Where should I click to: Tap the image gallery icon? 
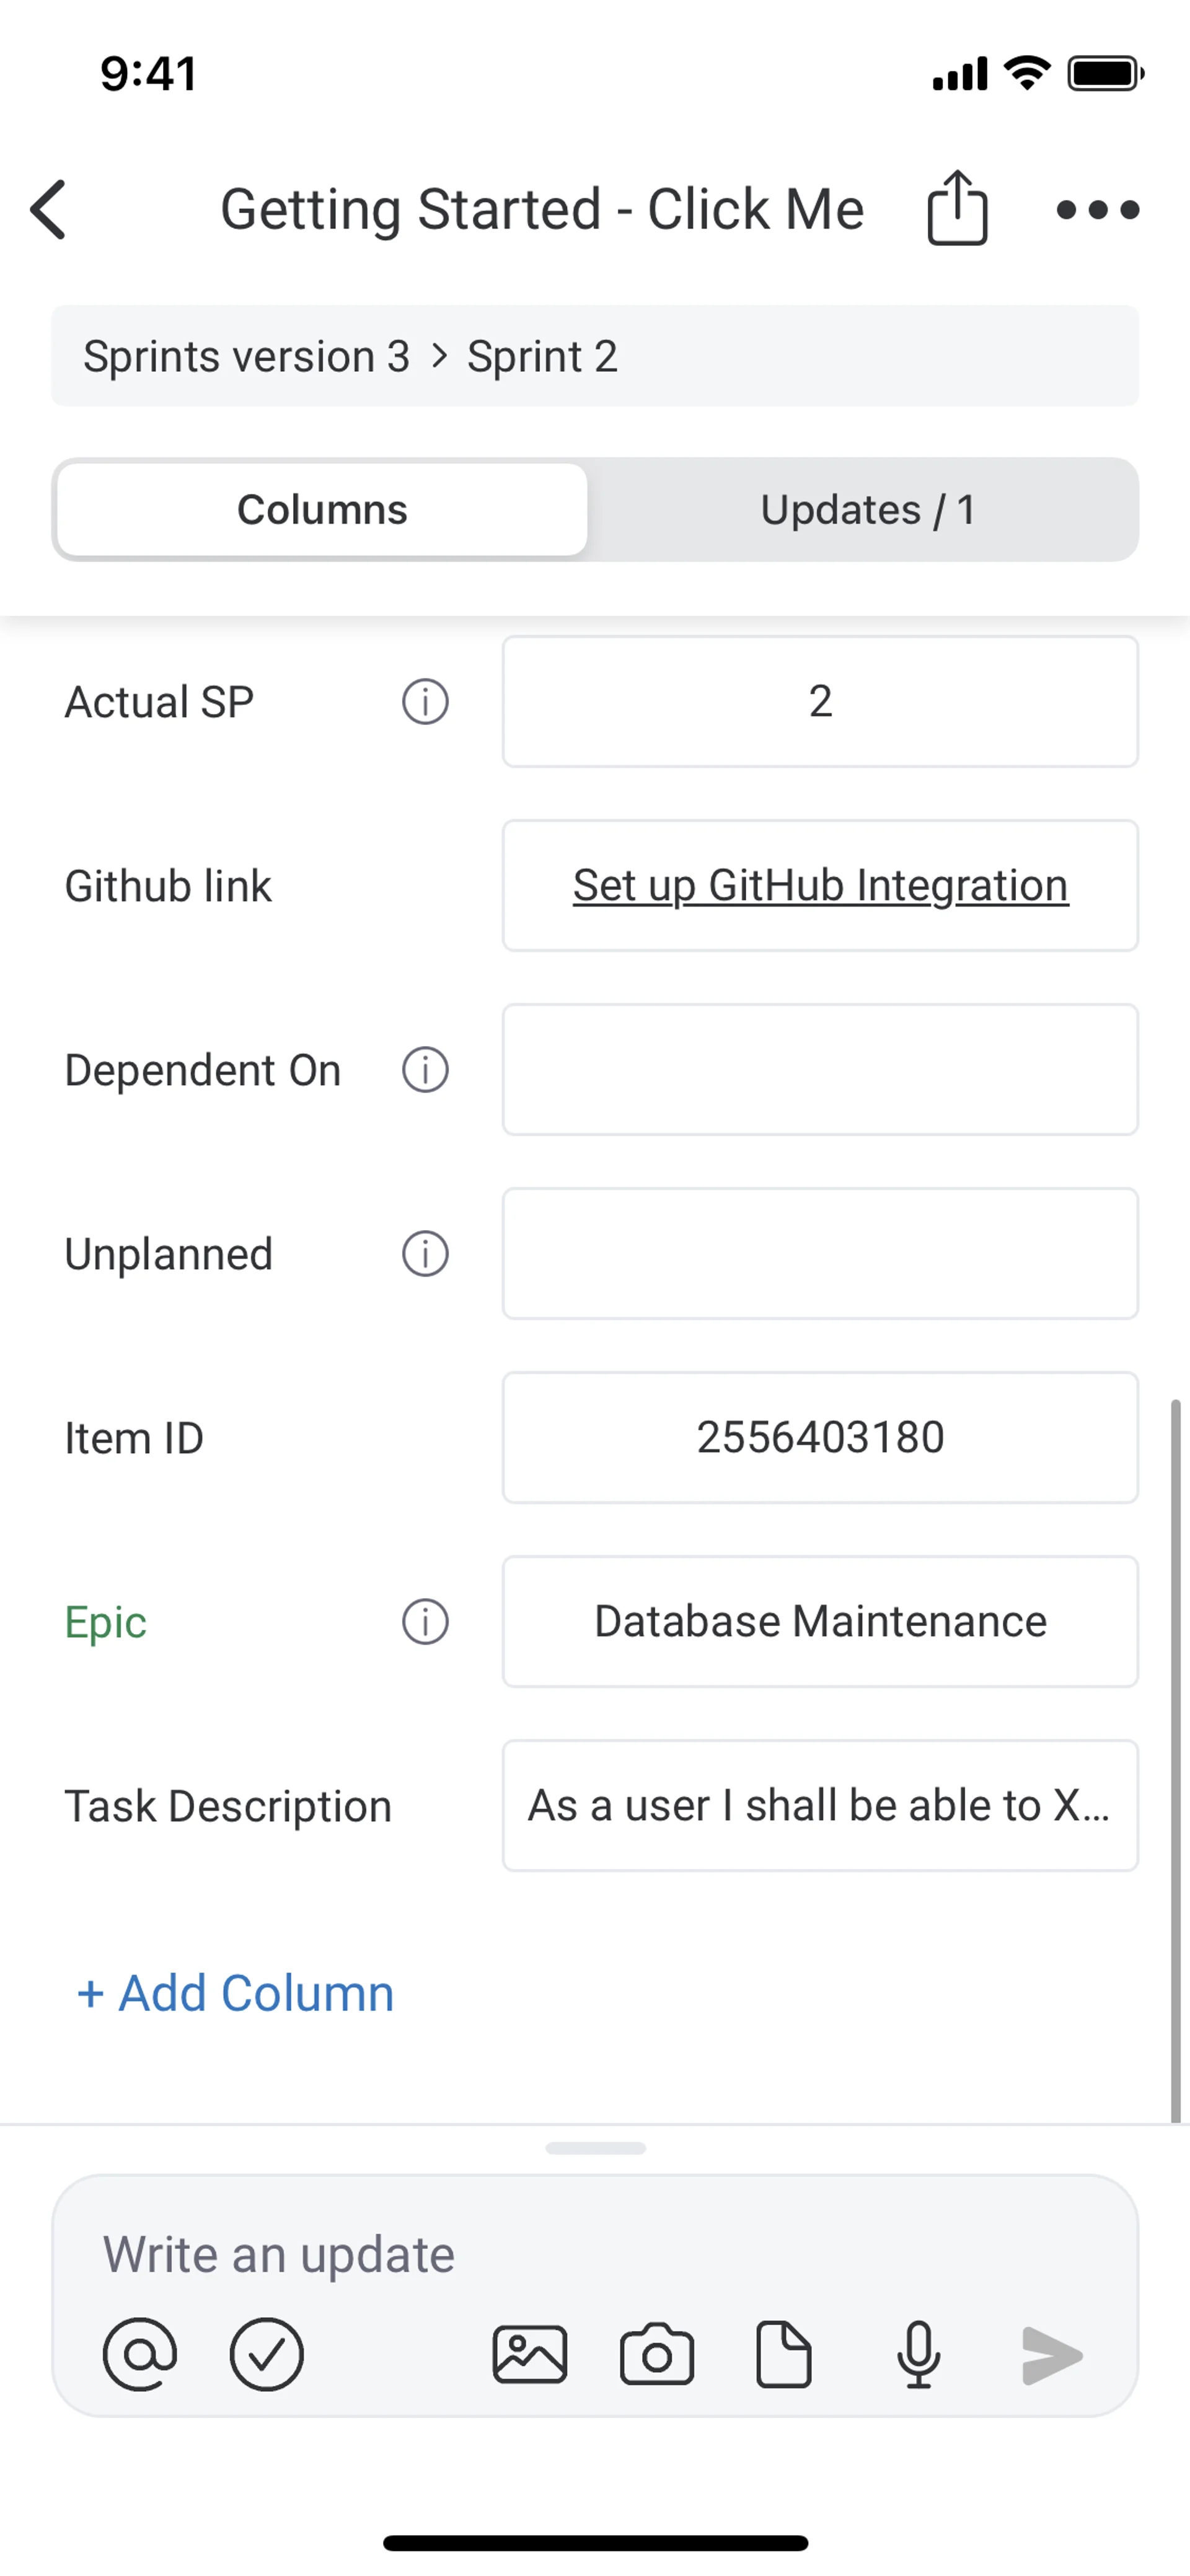pyautogui.click(x=530, y=2354)
